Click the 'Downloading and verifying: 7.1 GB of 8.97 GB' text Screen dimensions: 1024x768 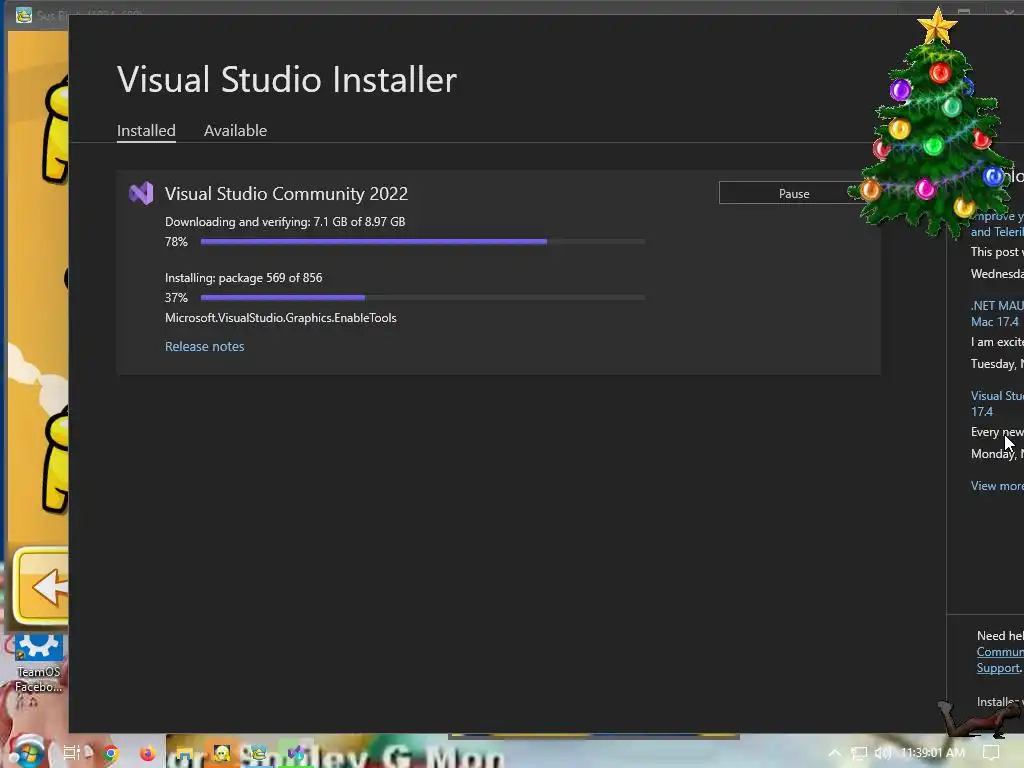tap(285, 222)
